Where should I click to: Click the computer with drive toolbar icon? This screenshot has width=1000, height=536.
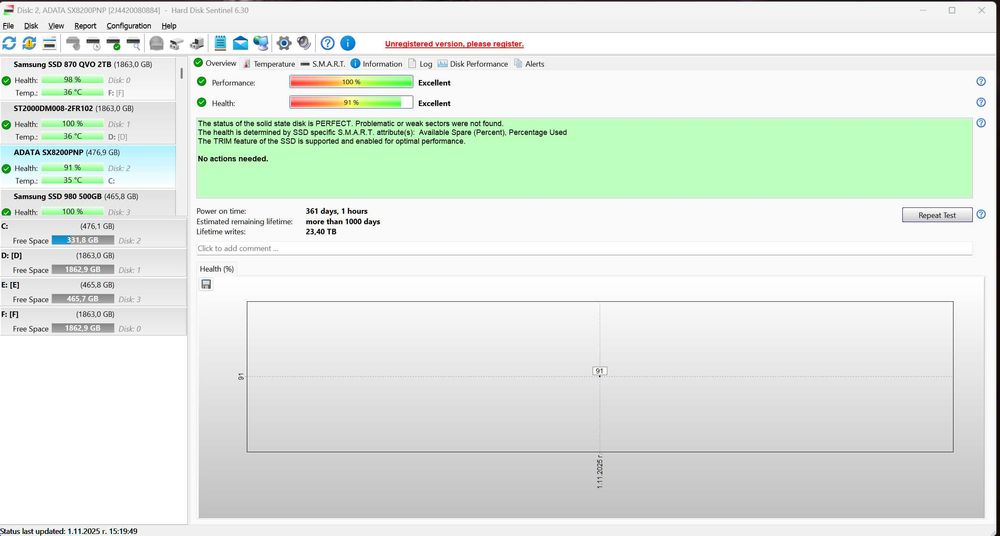[197, 43]
